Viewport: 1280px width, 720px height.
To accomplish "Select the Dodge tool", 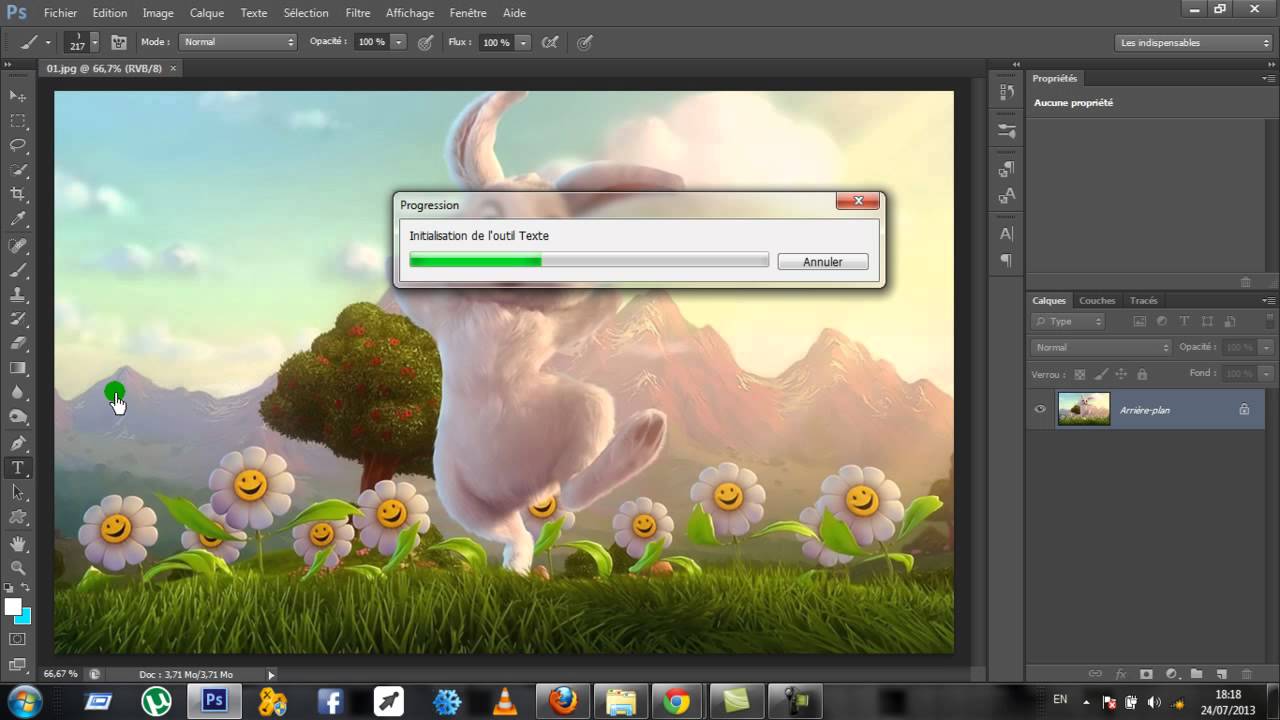I will (18, 417).
